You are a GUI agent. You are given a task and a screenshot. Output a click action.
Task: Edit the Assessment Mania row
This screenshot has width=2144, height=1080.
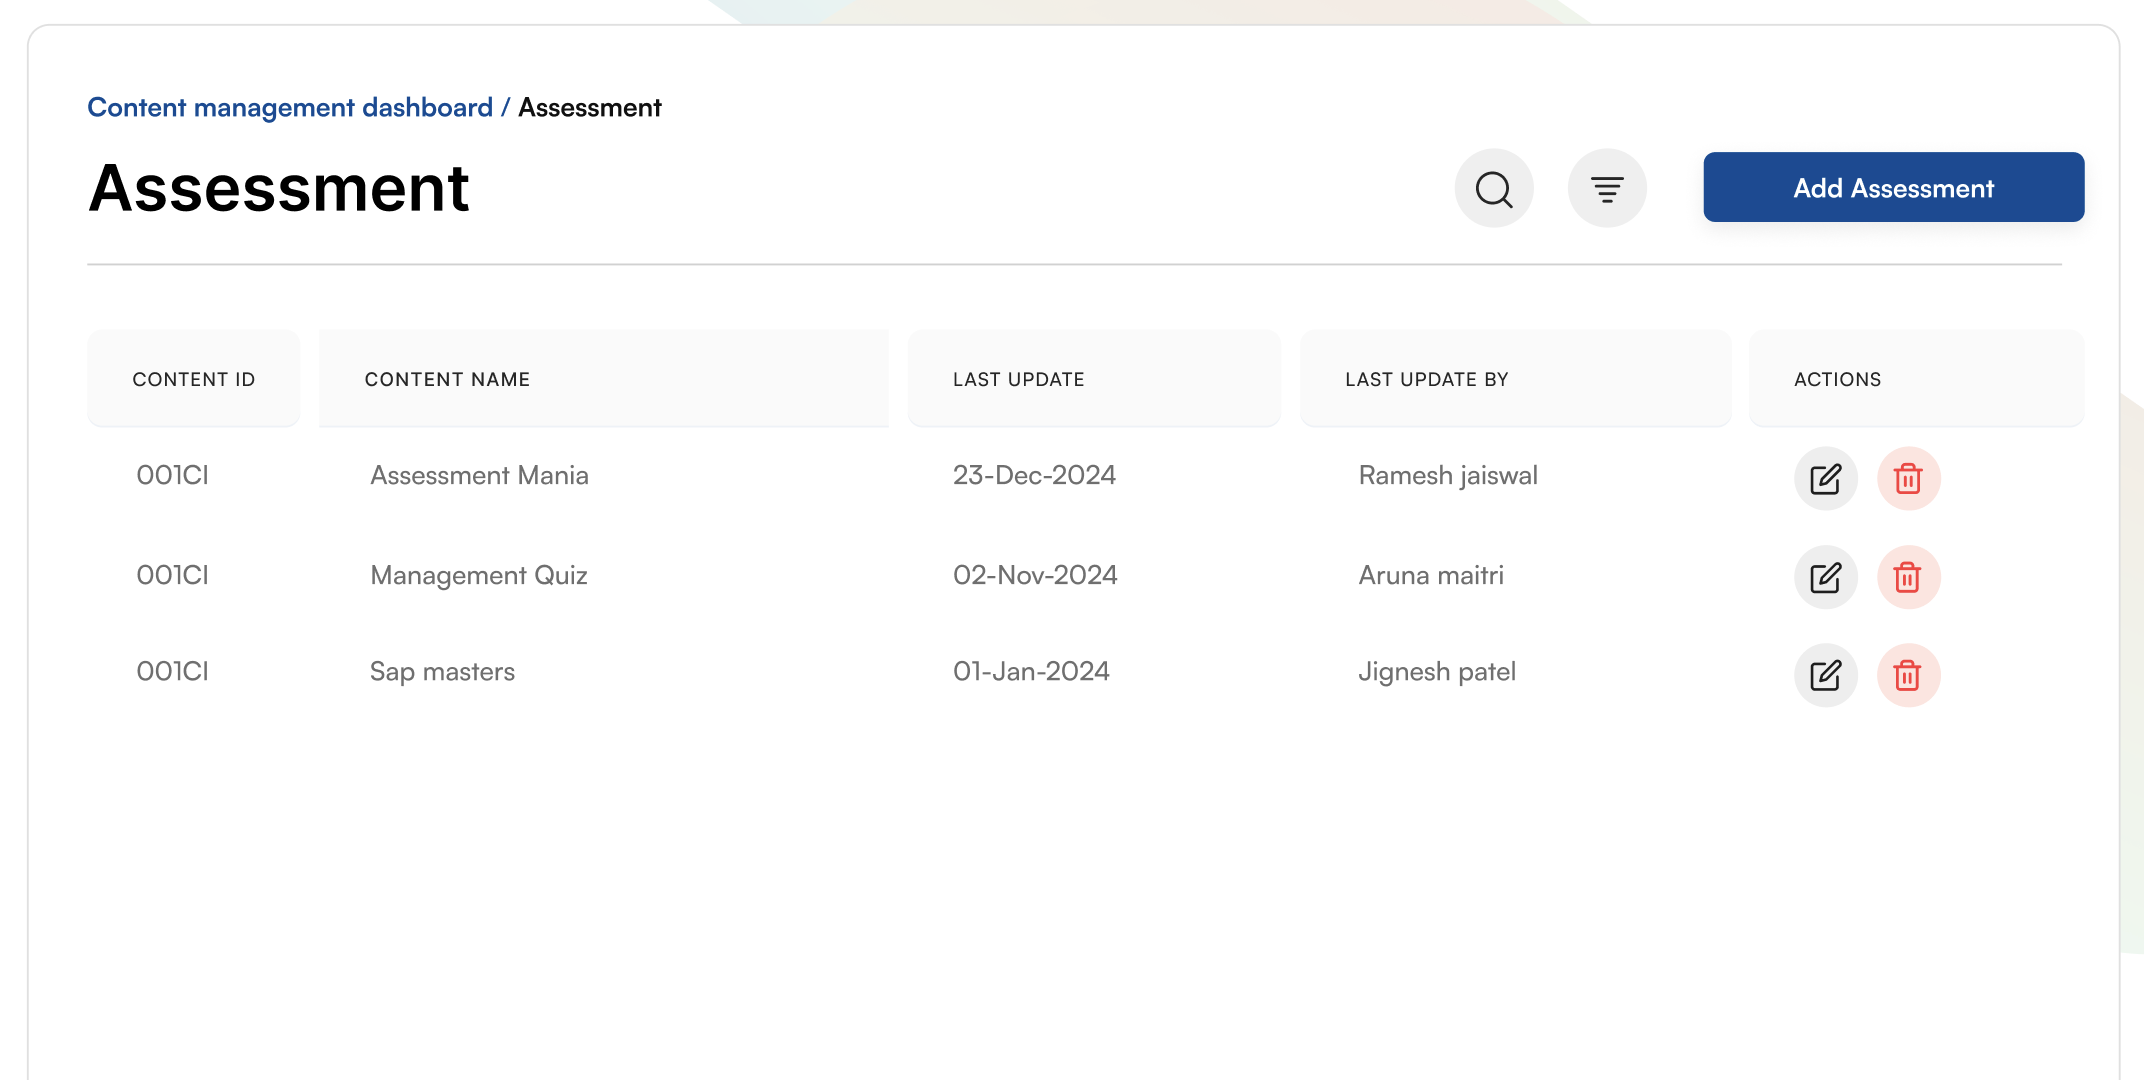coord(1825,479)
